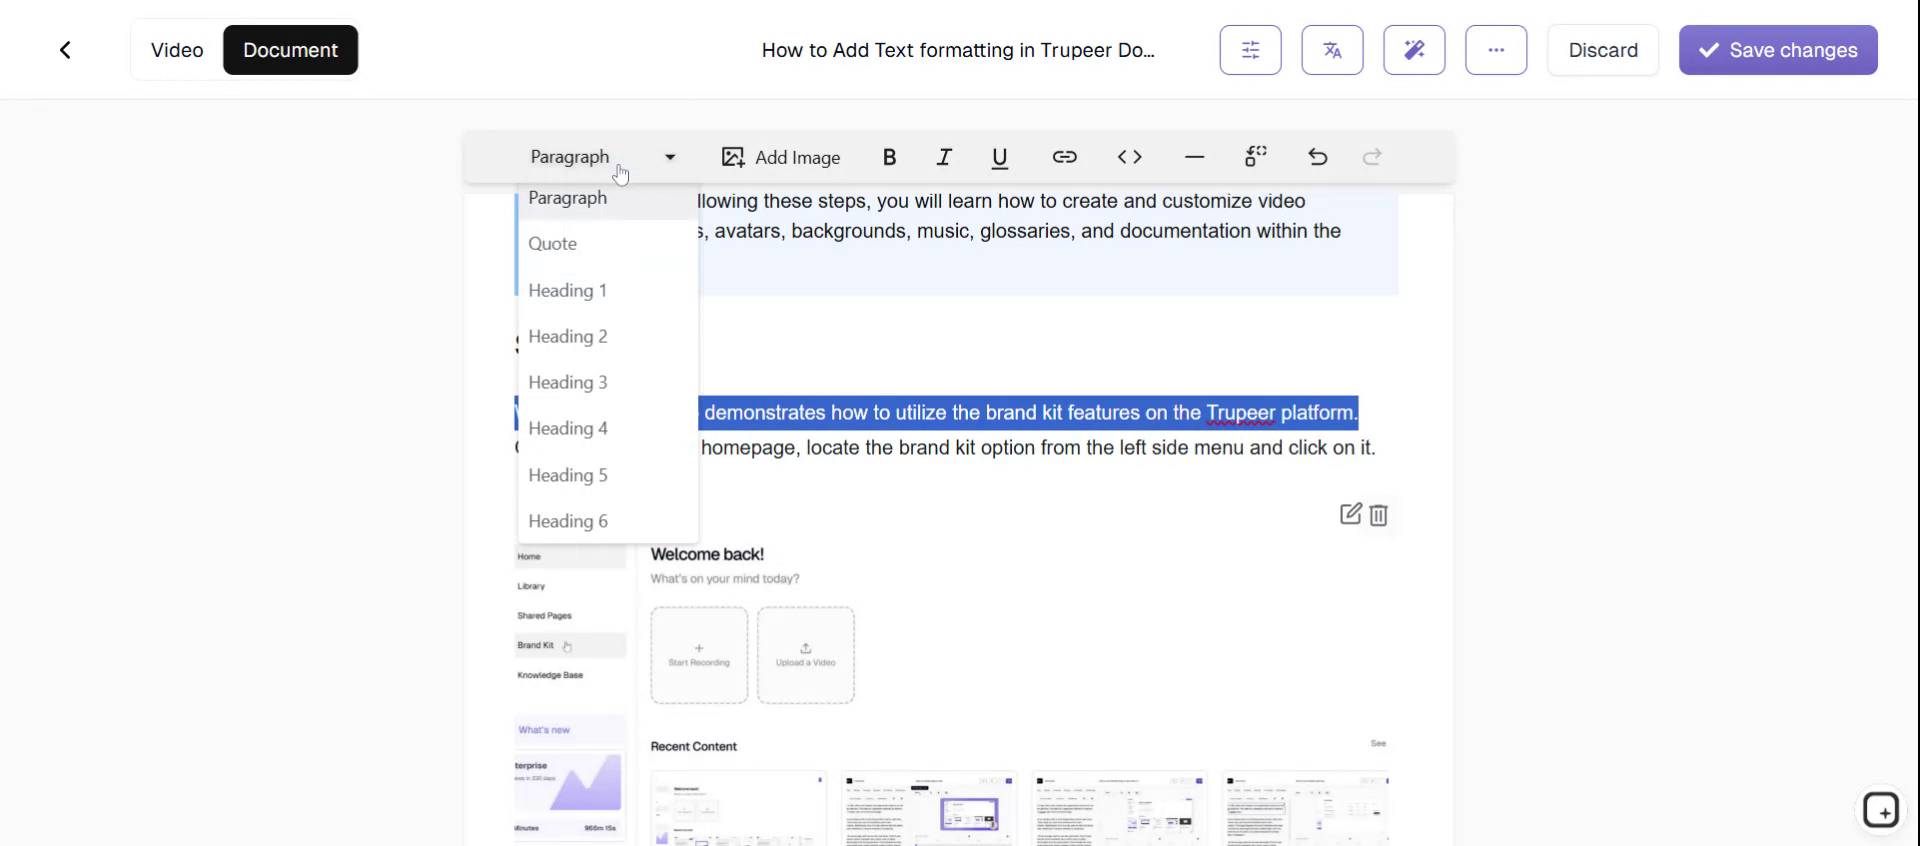Viewport: 1920px width, 846px height.
Task: Redo the last edit
Action: (x=1372, y=157)
